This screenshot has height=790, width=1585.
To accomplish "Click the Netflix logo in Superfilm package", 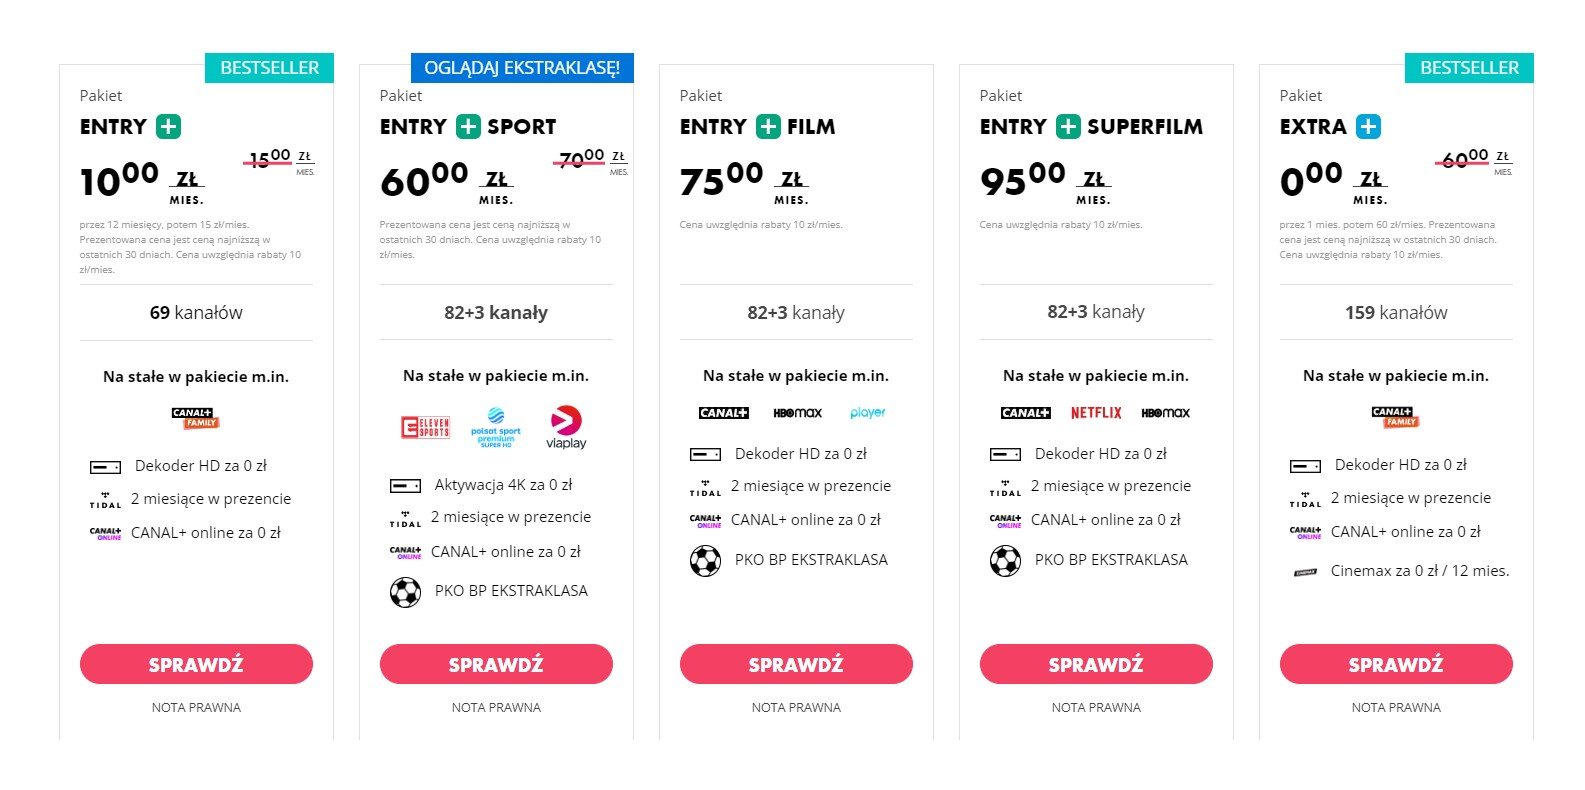I will 1096,413.
